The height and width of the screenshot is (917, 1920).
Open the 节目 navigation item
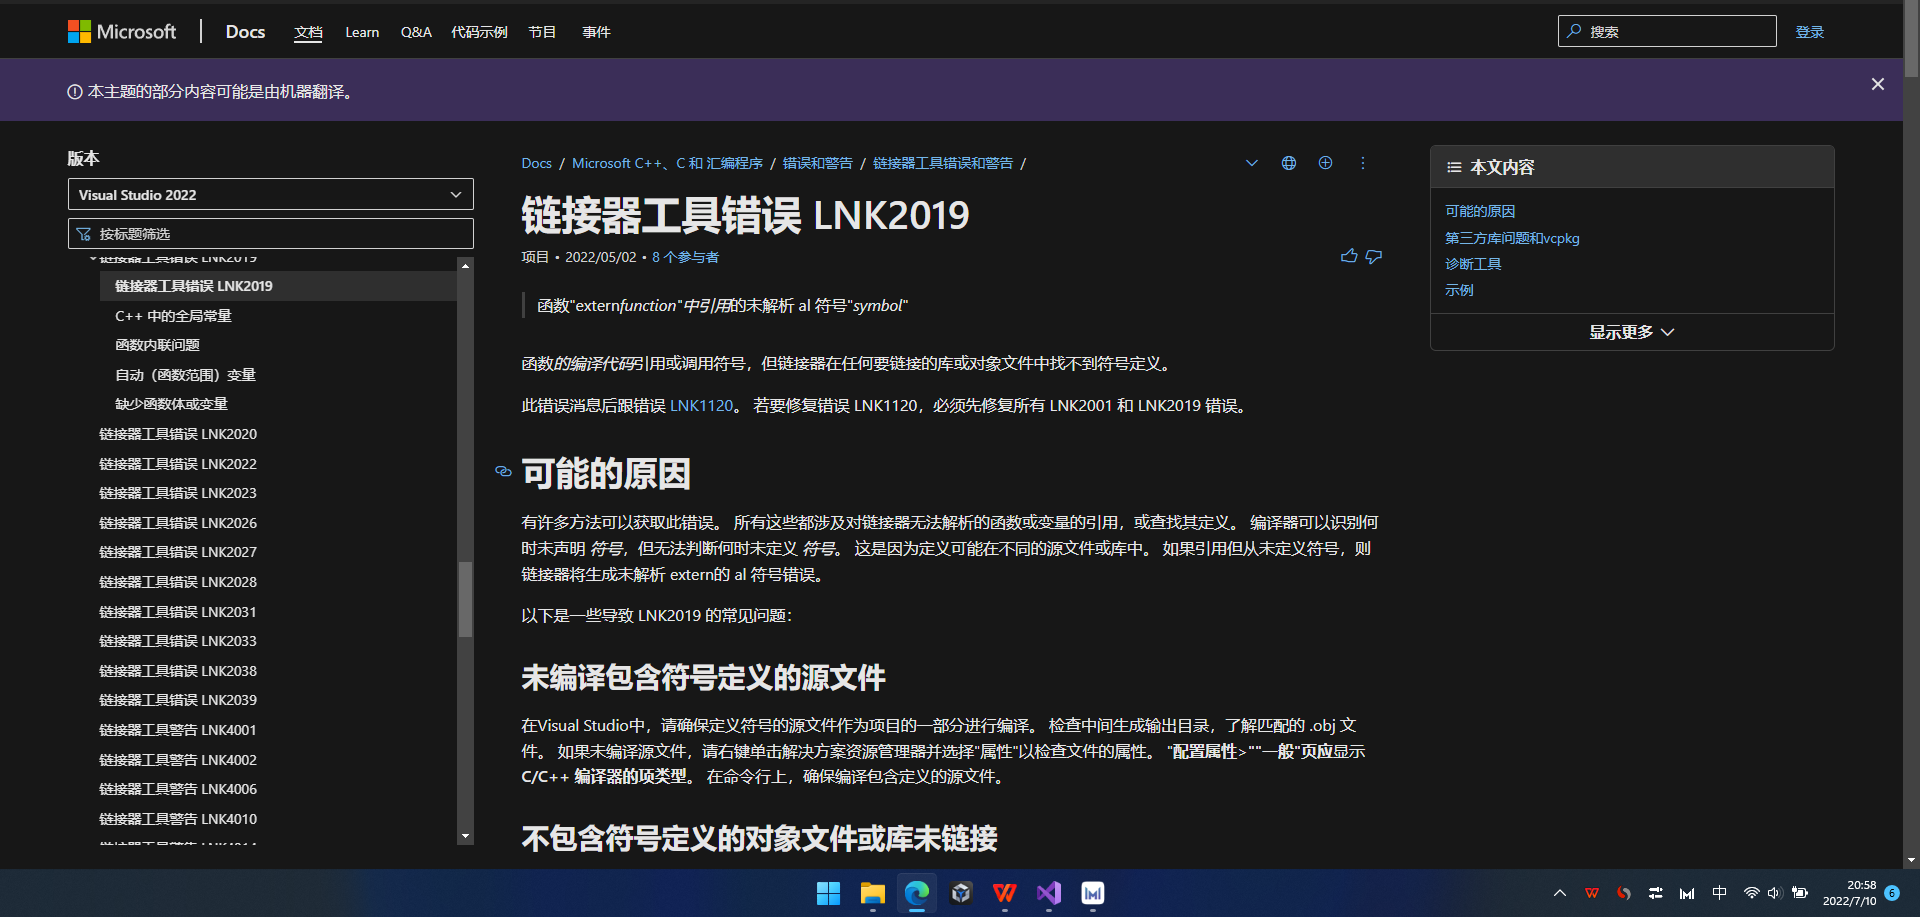coord(542,32)
